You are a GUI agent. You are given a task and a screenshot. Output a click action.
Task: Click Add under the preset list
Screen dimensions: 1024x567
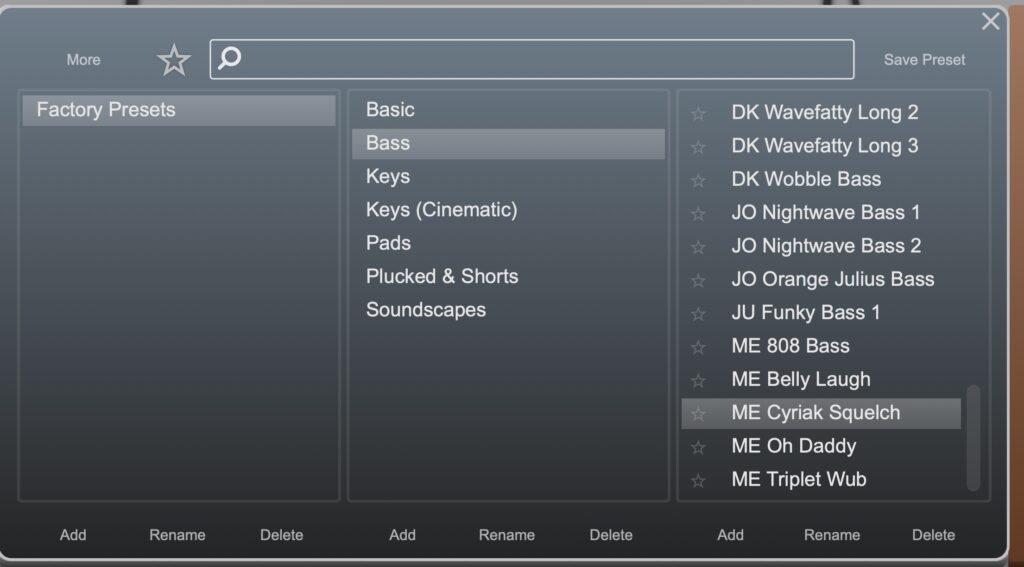[x=730, y=535]
